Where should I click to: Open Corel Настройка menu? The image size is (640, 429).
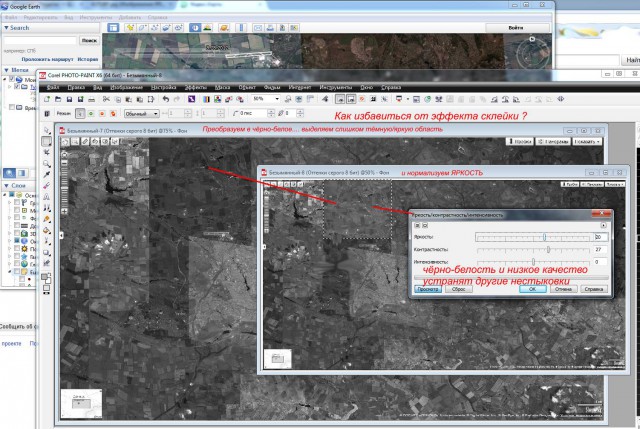(x=163, y=87)
